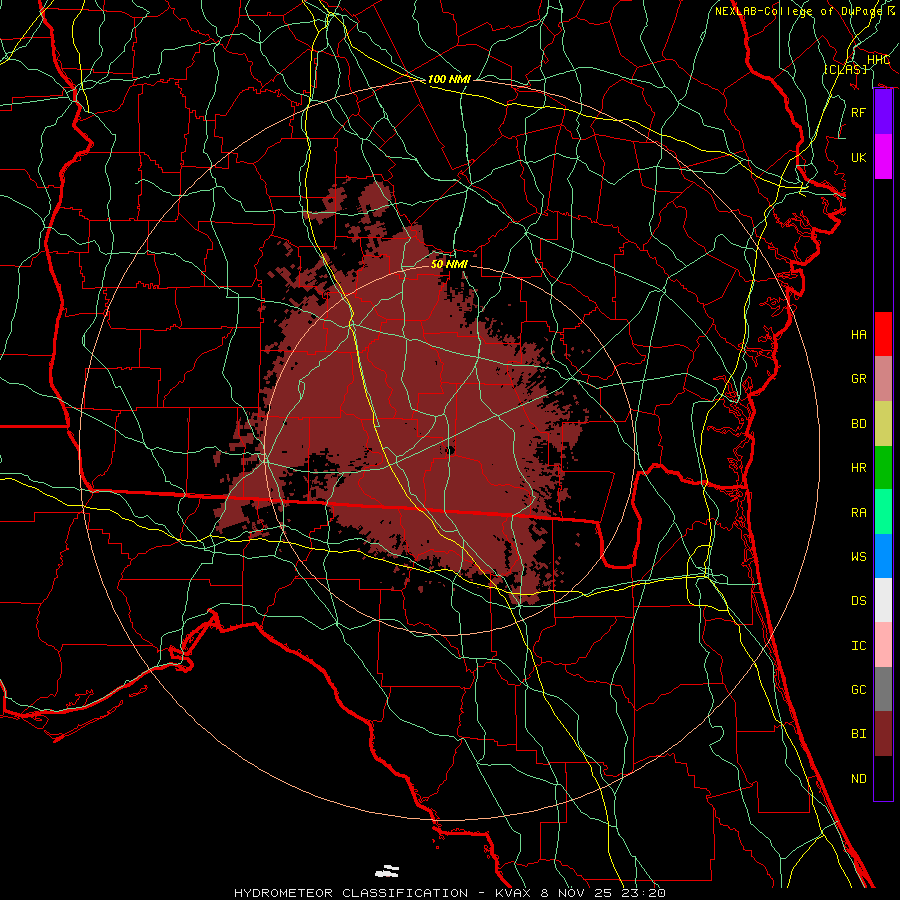Click the BI dark red legend swatch
The height and width of the screenshot is (900, 900).
(883, 734)
